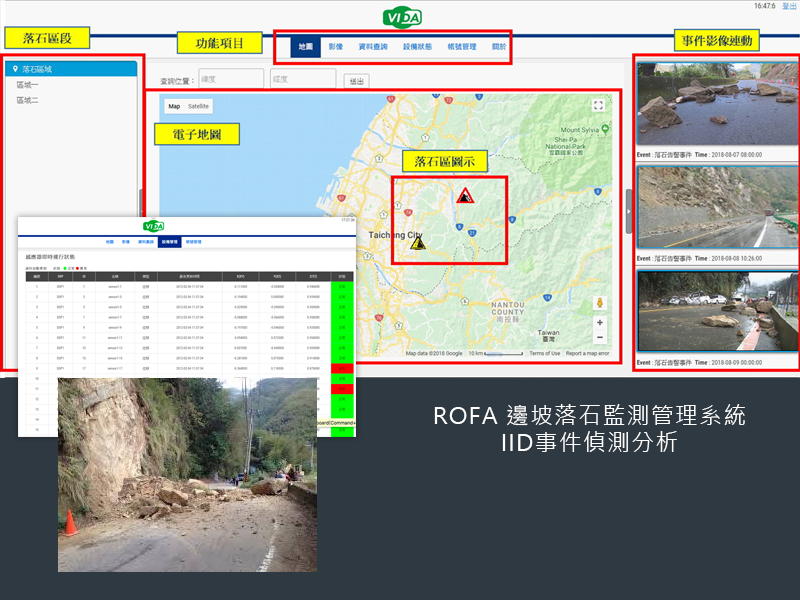The image size is (800, 600).
Task: Collapse the right event image panel arrow
Action: pyautogui.click(x=628, y=198)
